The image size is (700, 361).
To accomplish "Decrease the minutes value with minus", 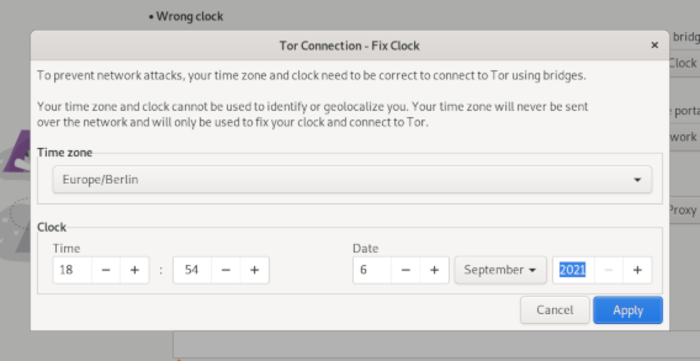I will pos(226,270).
